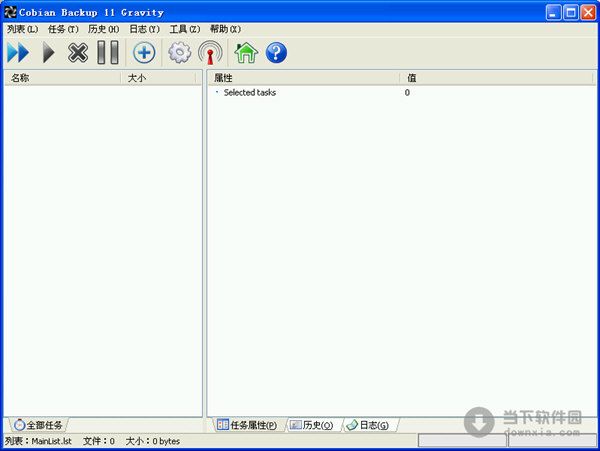Screen dimensions: 600x451
Task: Create a new task with plus icon
Action: tap(144, 52)
